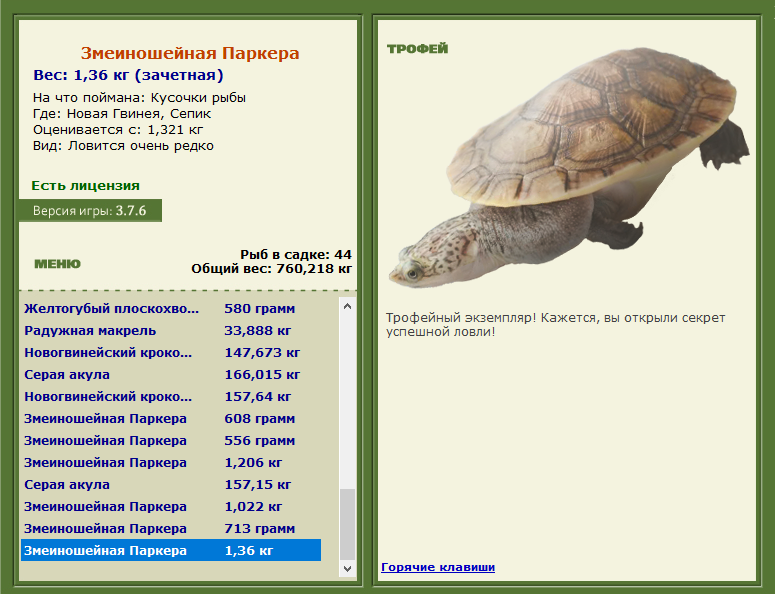Click the turtle trophy image

click(568, 168)
